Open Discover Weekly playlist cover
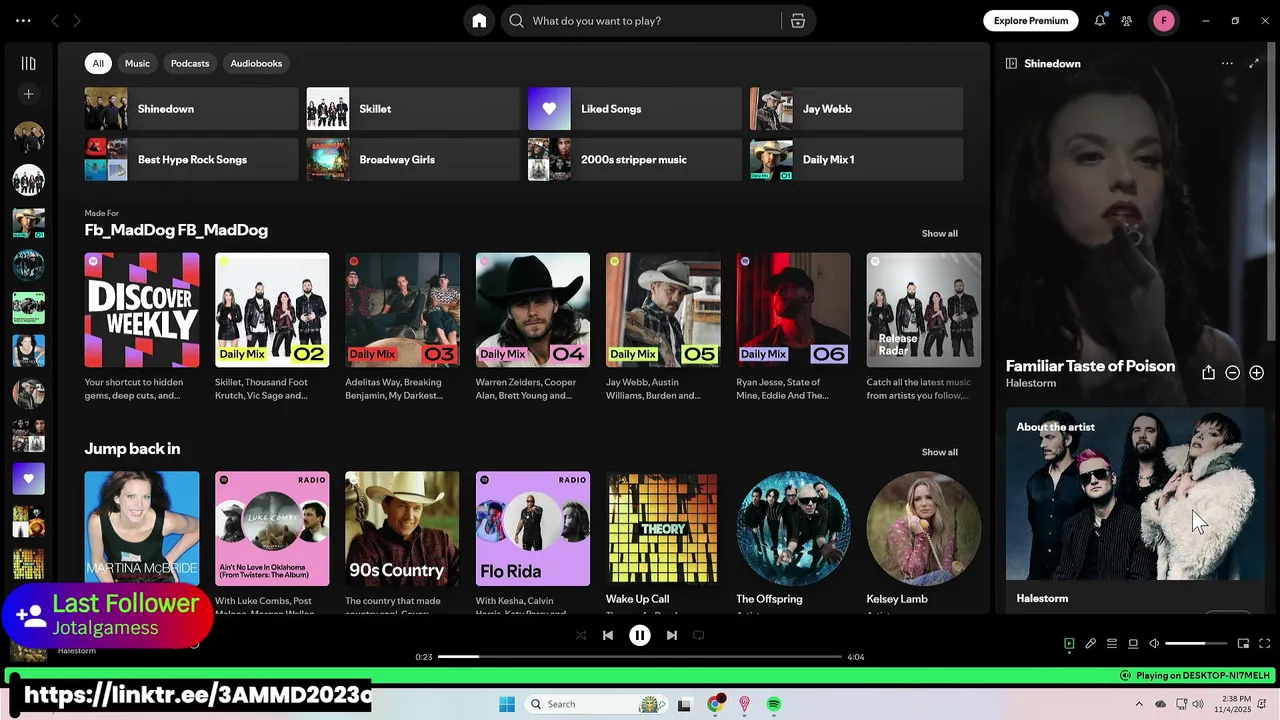Screen dimensions: 1280x720 [x=142, y=310]
